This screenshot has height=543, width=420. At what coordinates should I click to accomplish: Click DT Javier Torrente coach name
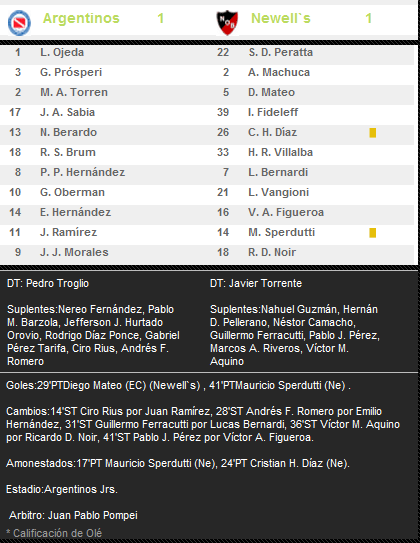(x=256, y=283)
